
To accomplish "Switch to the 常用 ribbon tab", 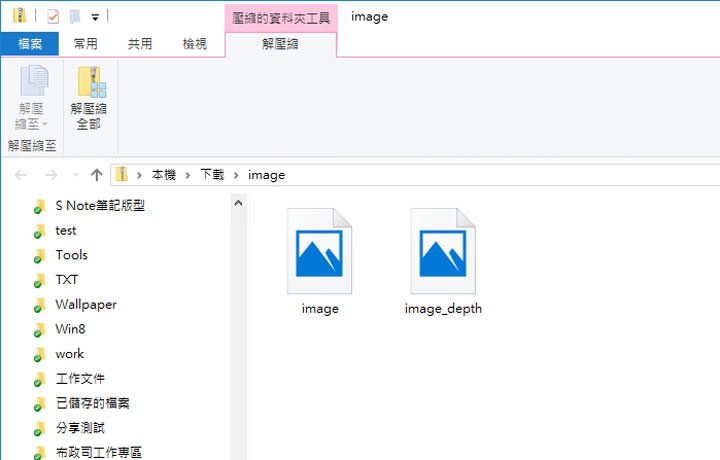I will 85,44.
